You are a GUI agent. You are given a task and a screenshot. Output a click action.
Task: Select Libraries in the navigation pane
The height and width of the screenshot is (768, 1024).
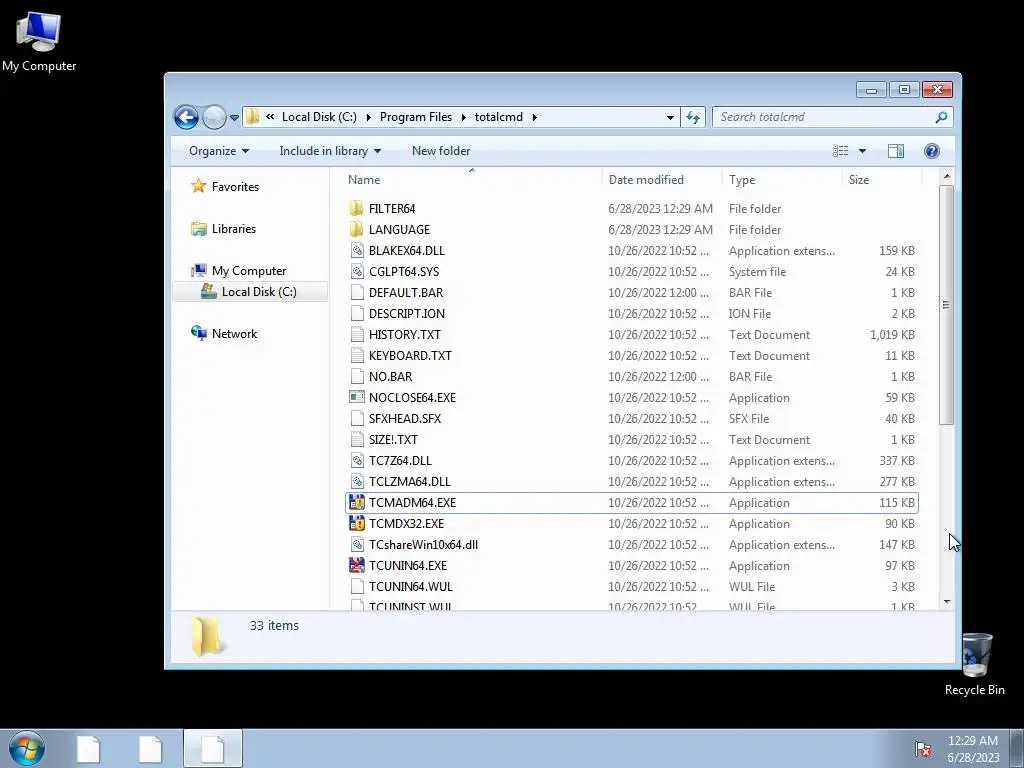tap(223, 229)
